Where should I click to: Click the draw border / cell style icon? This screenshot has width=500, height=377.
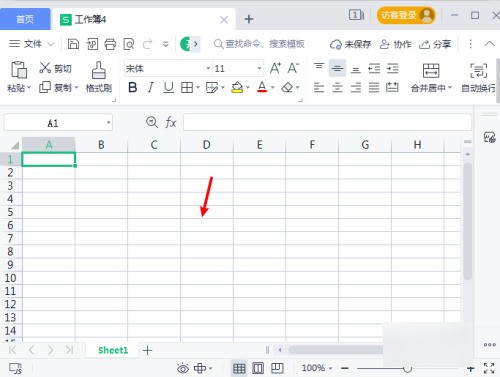point(212,88)
